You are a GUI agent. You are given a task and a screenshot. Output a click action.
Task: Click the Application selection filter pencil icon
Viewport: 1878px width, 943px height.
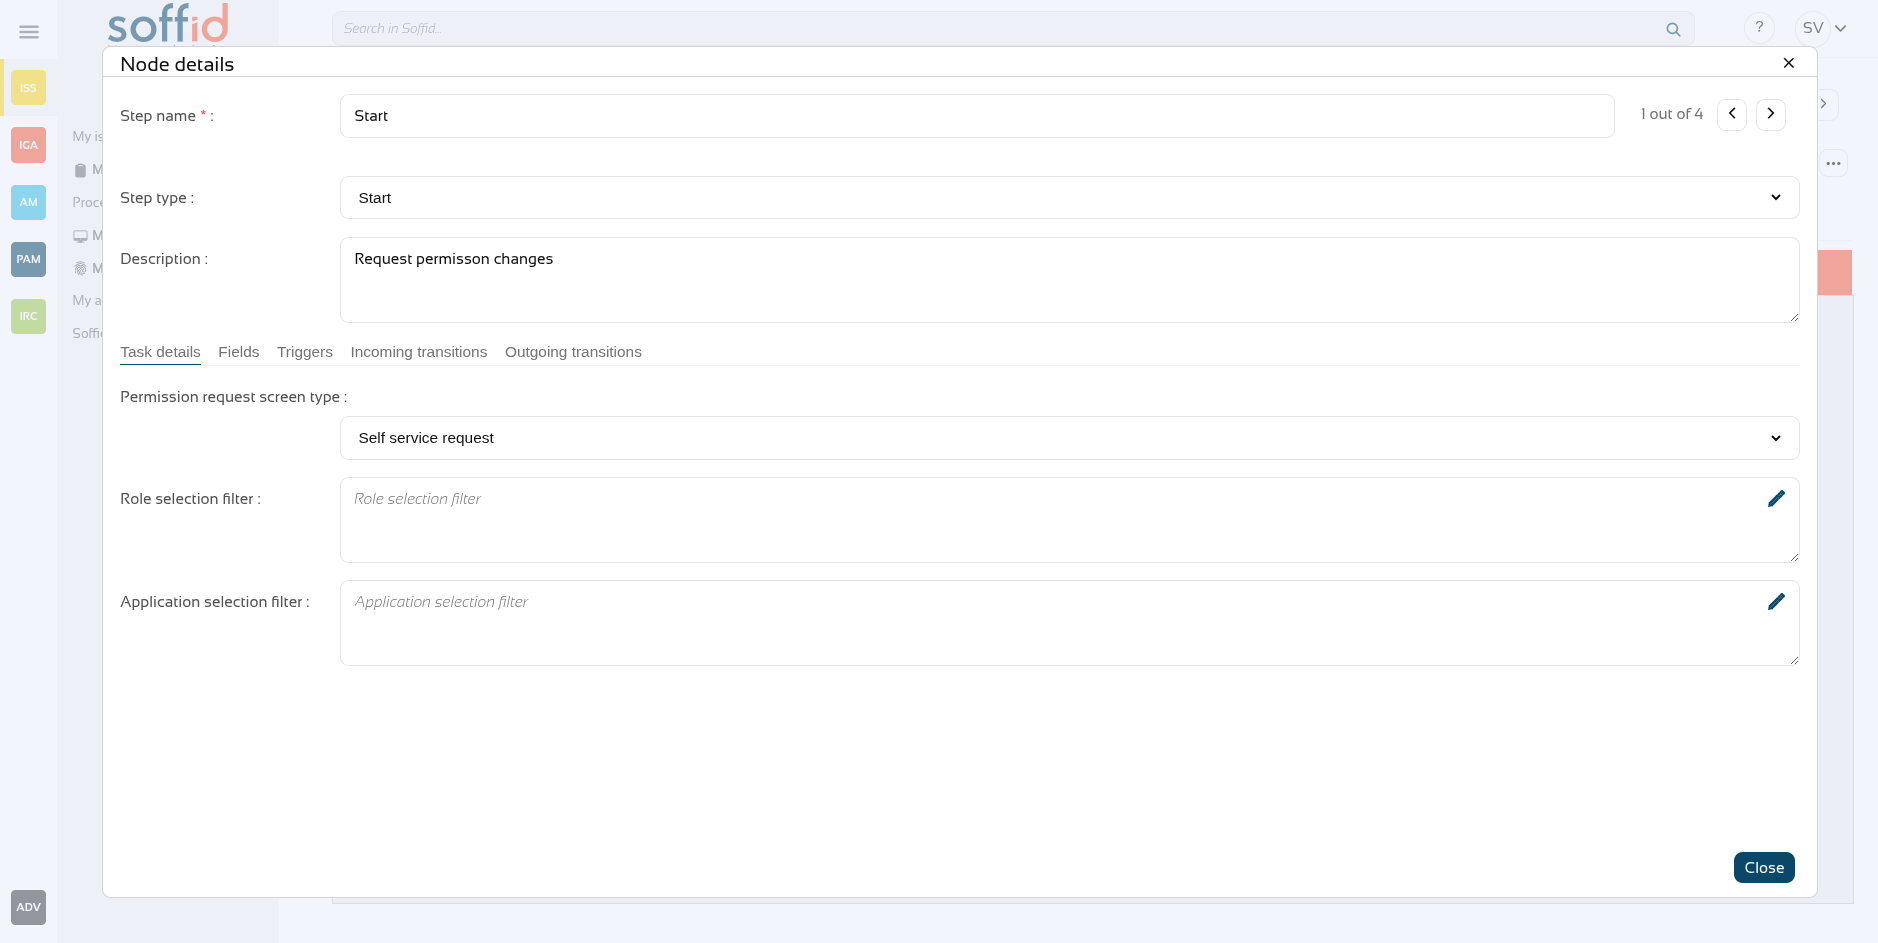[x=1776, y=602]
